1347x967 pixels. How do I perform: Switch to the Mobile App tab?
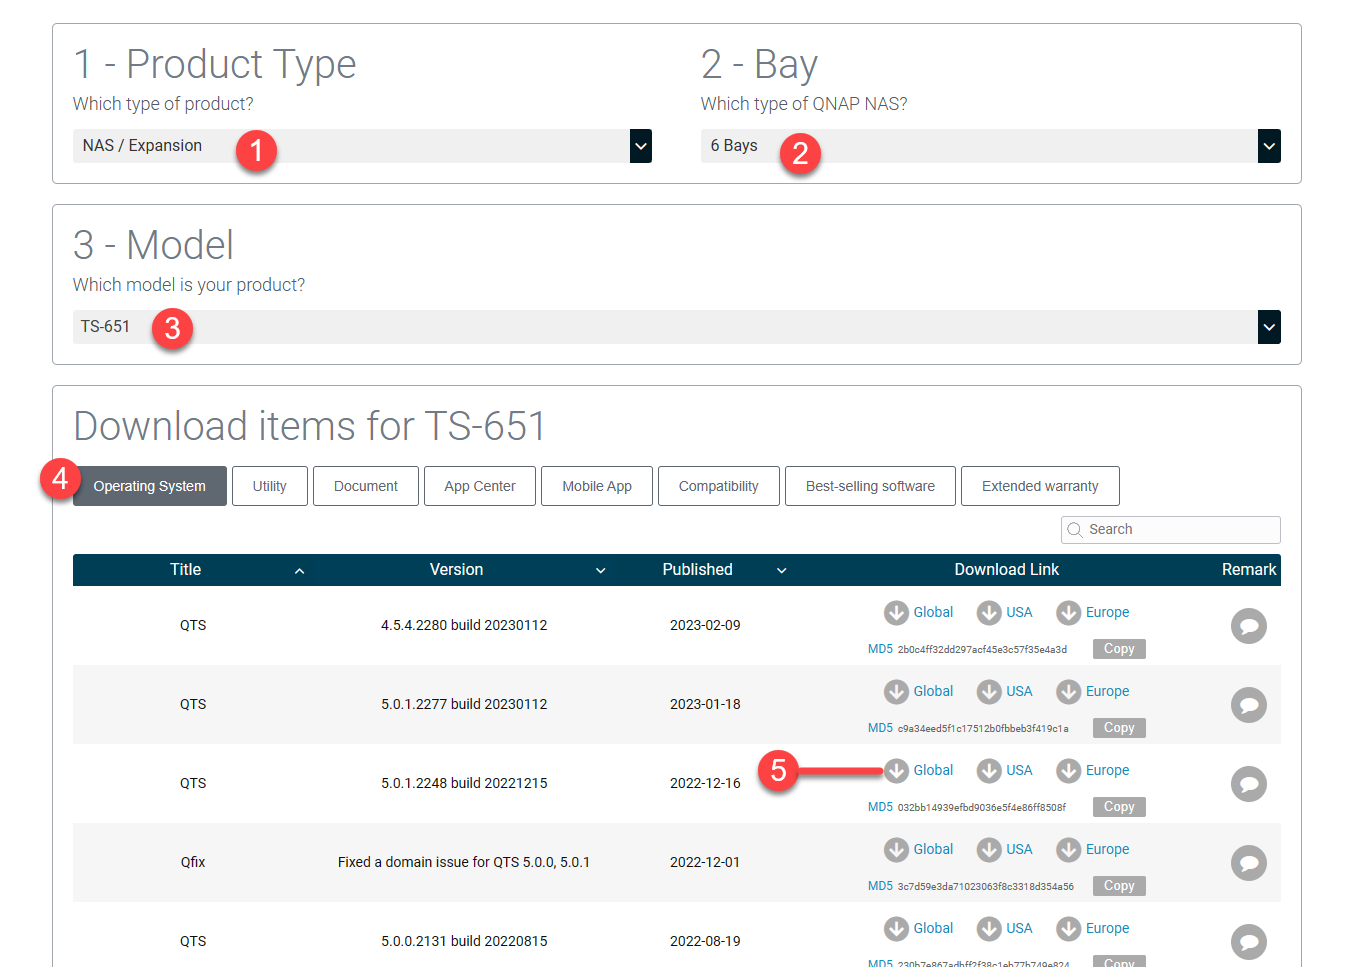[x=597, y=486]
